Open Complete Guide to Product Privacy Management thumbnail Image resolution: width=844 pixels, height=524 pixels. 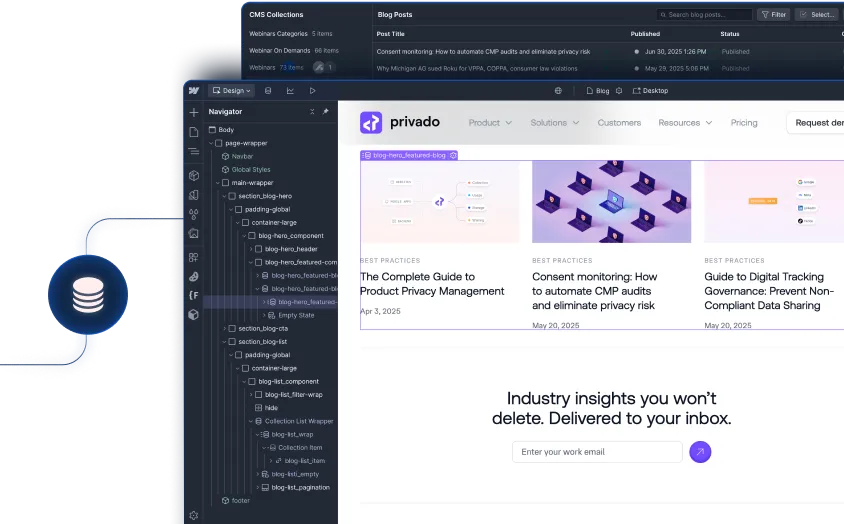pyautogui.click(x=440, y=201)
